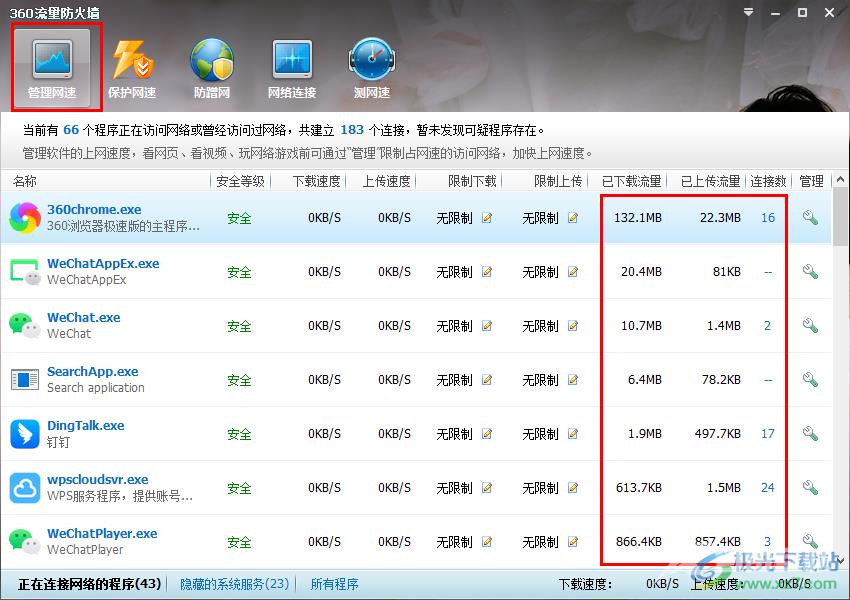Click the WeChatAppEx.exe program icon
Viewport: 850px width, 600px height.
25,272
